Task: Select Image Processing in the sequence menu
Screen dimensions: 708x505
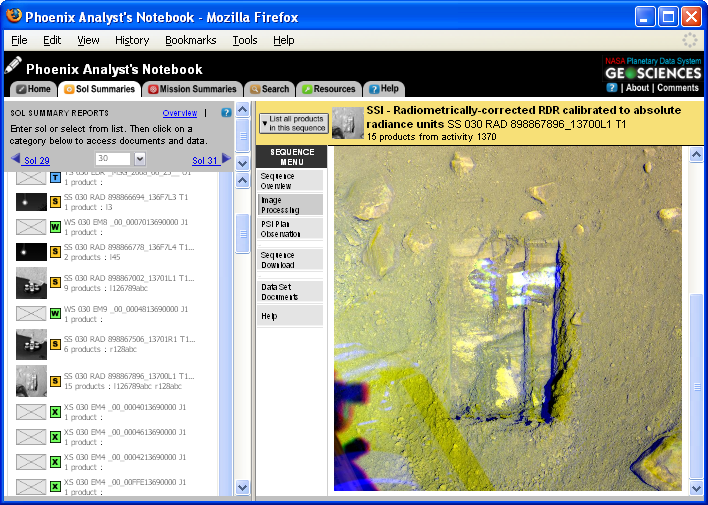Action: pos(290,205)
